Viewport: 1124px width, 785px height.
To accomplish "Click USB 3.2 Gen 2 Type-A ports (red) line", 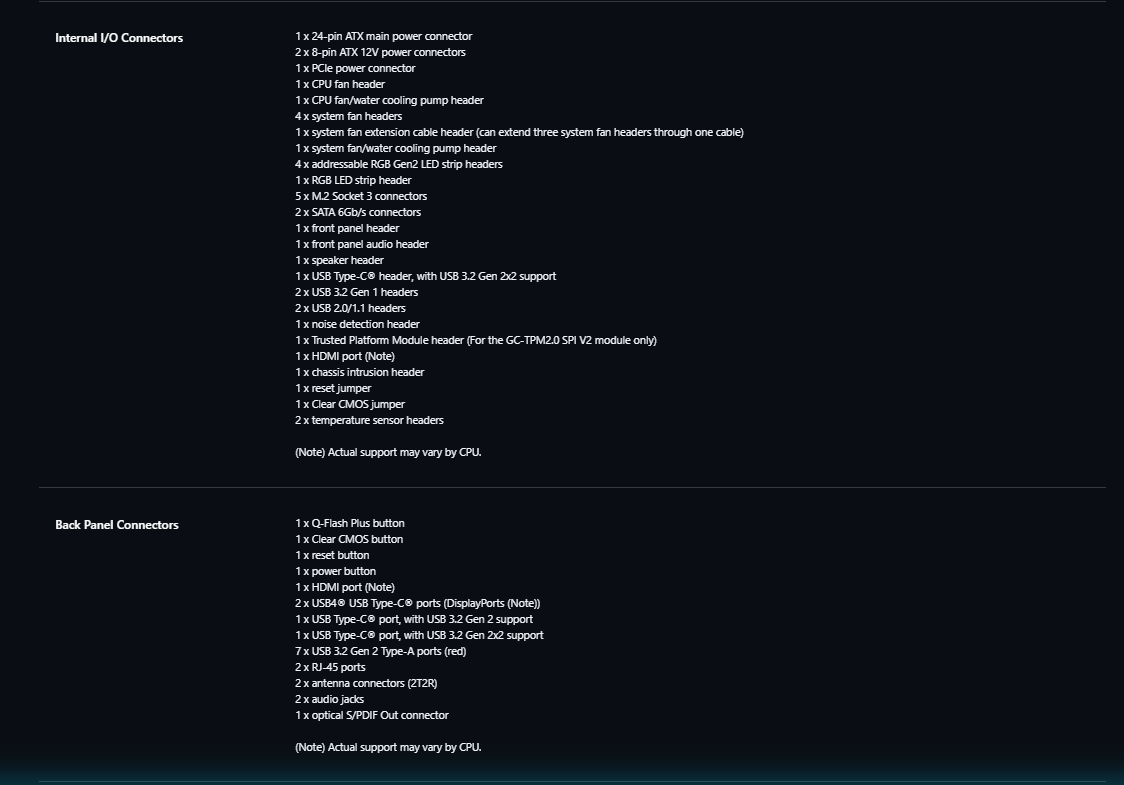I will (x=381, y=652).
